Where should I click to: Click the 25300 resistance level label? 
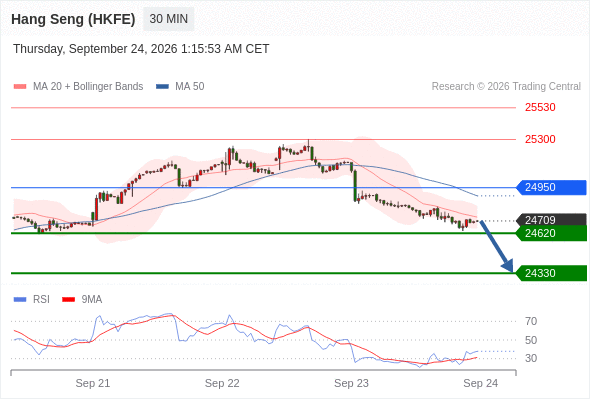(540, 139)
